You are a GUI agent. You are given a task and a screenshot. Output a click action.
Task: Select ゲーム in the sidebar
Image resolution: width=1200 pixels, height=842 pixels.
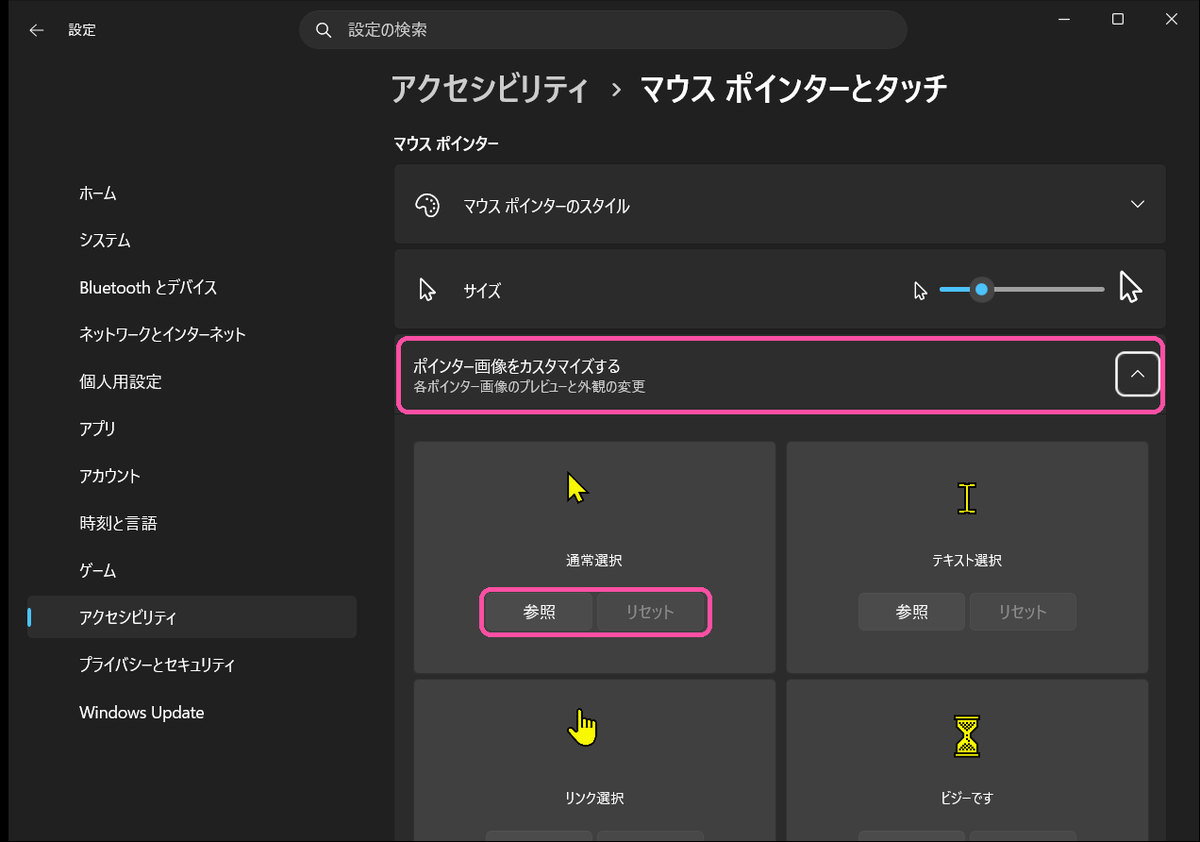tap(192, 570)
